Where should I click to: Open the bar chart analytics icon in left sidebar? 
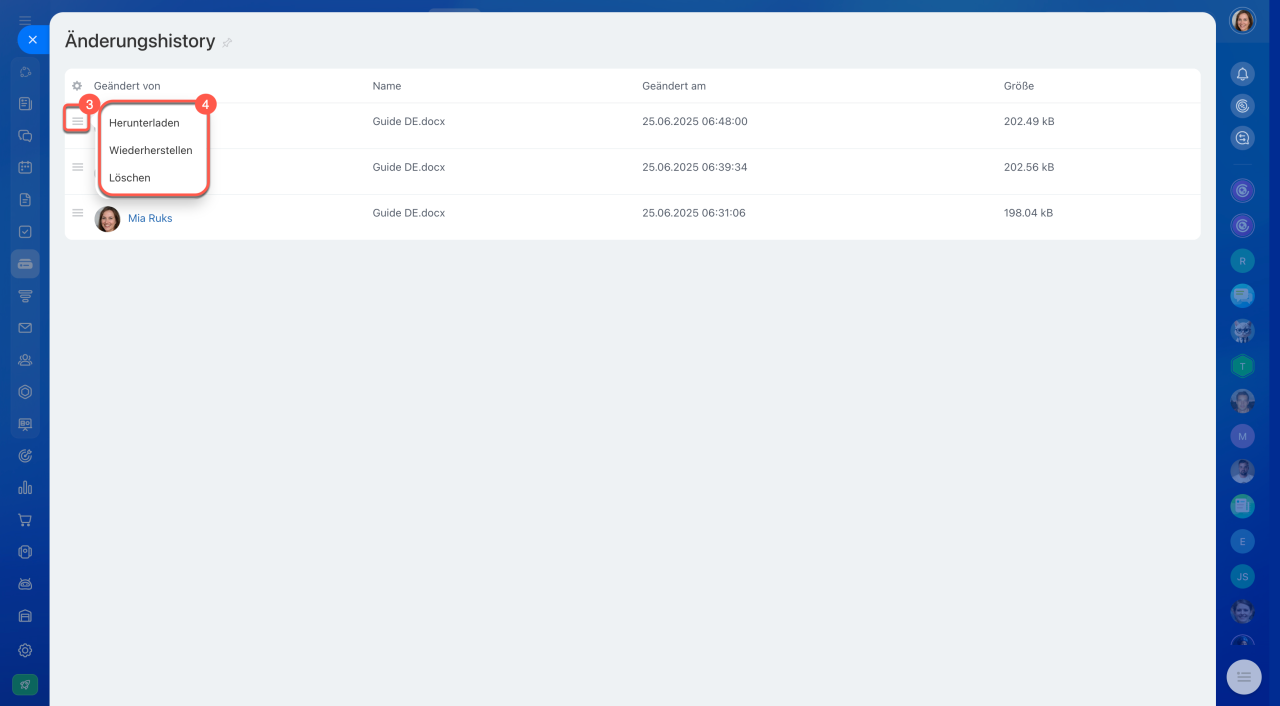click(25, 488)
